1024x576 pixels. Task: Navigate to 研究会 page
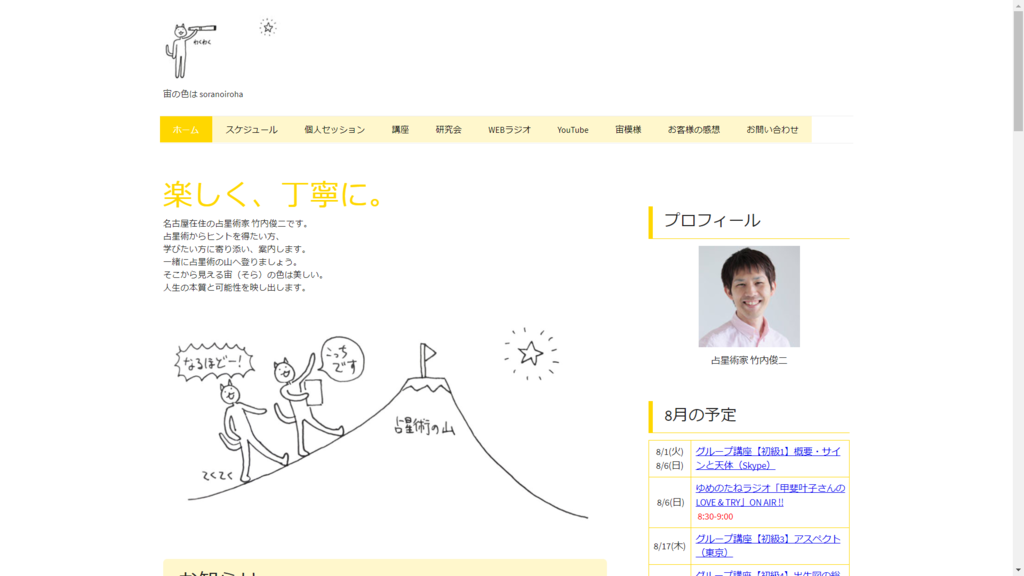tap(449, 129)
